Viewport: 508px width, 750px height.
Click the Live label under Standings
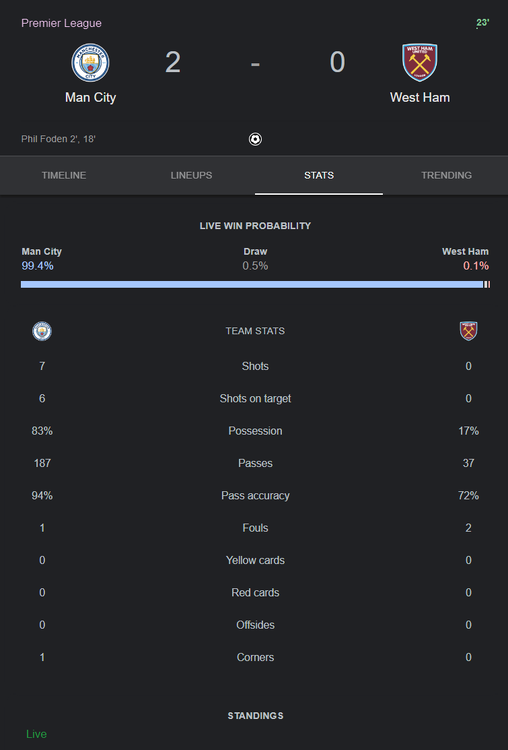pyautogui.click(x=36, y=734)
